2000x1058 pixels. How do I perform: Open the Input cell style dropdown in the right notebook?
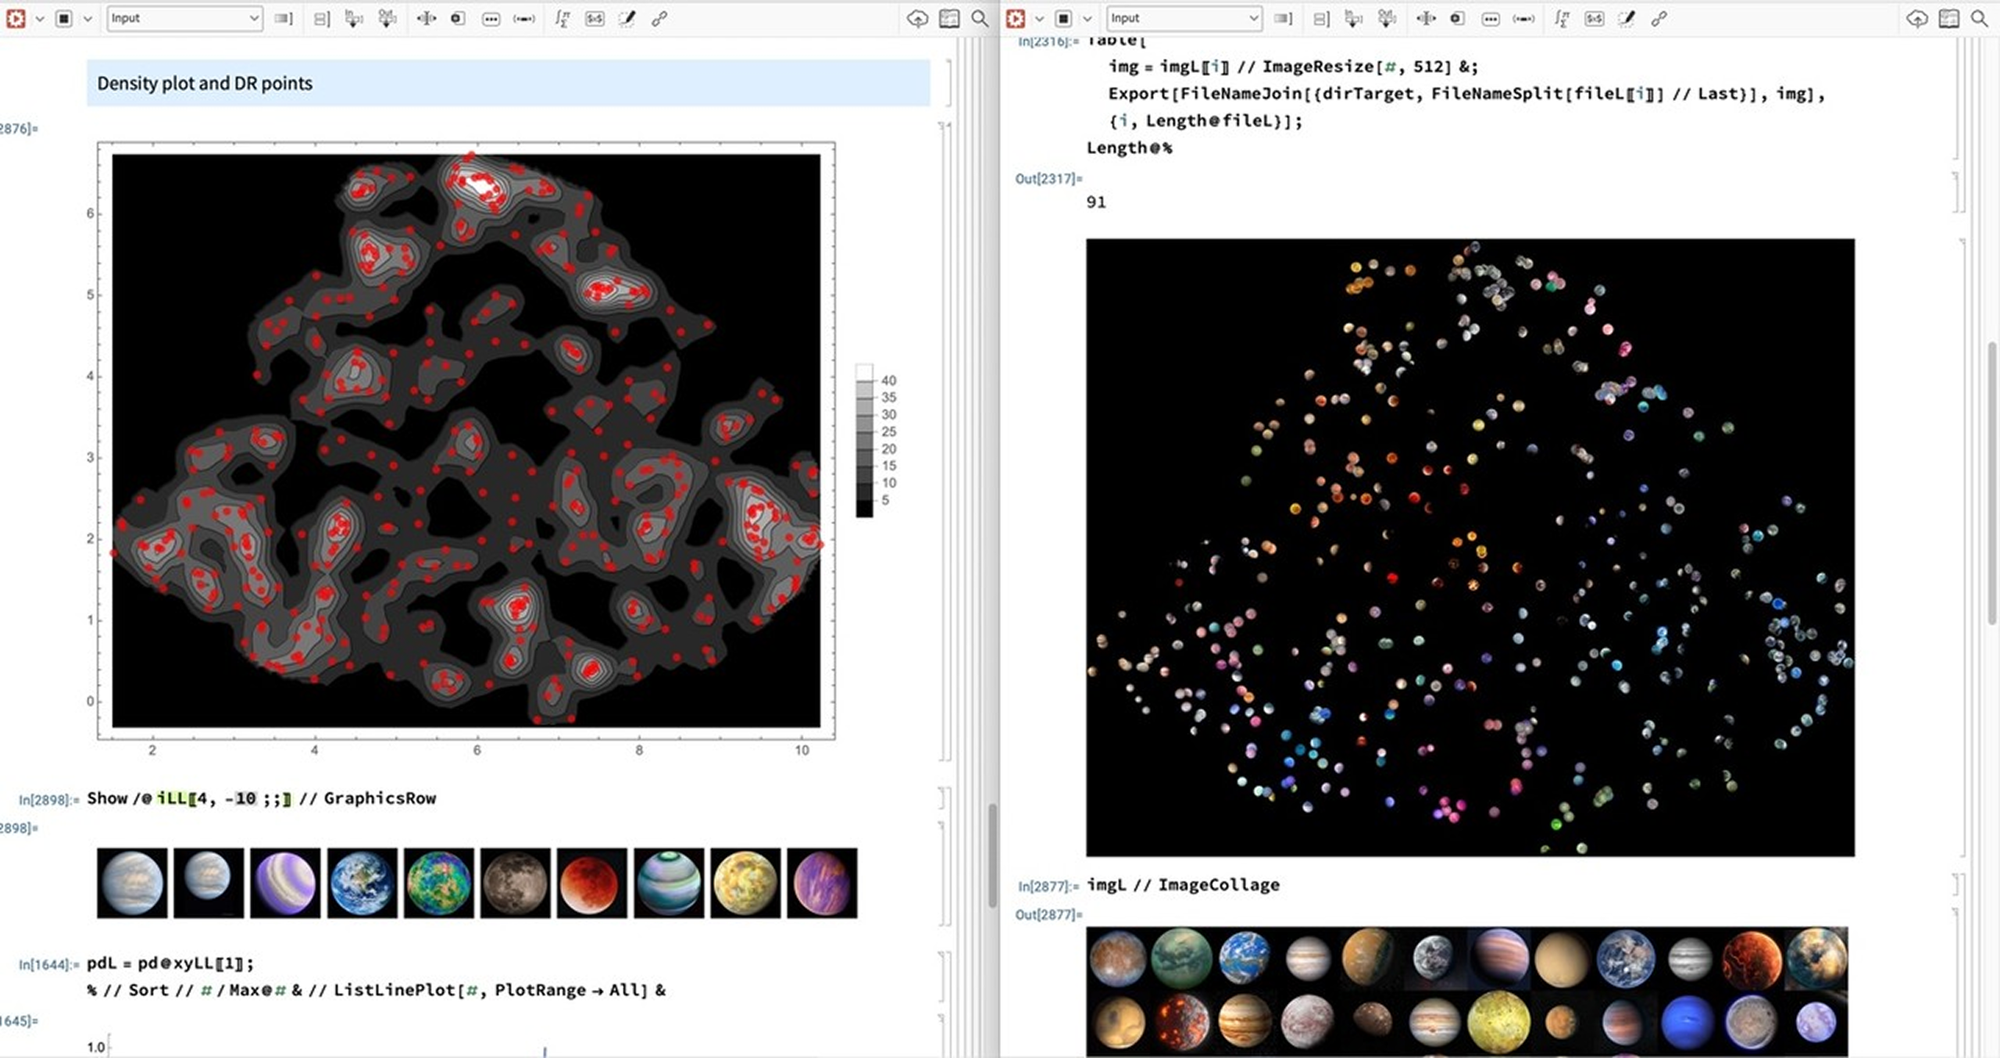[x=1183, y=18]
